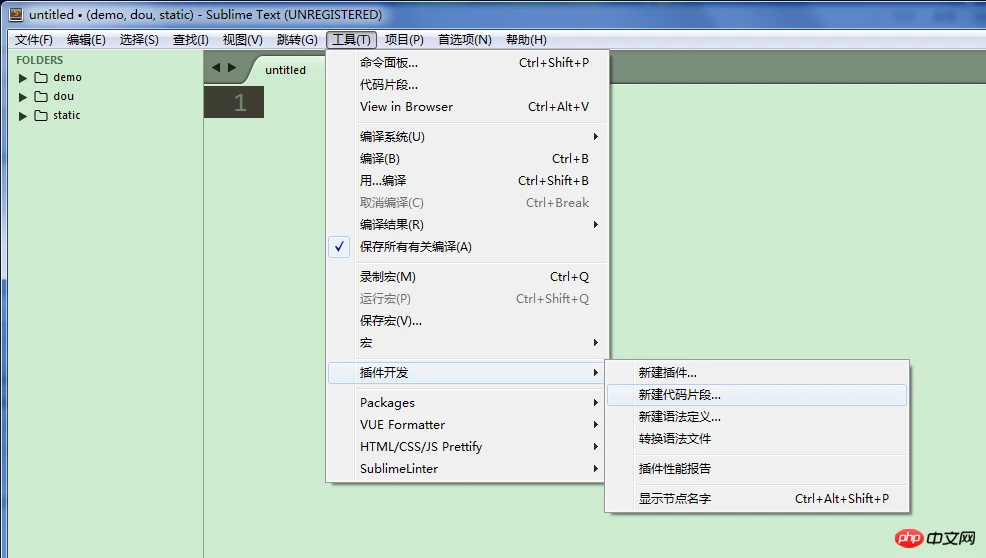Expand the demo folder tree arrow
The image size is (986, 558).
pos(23,78)
